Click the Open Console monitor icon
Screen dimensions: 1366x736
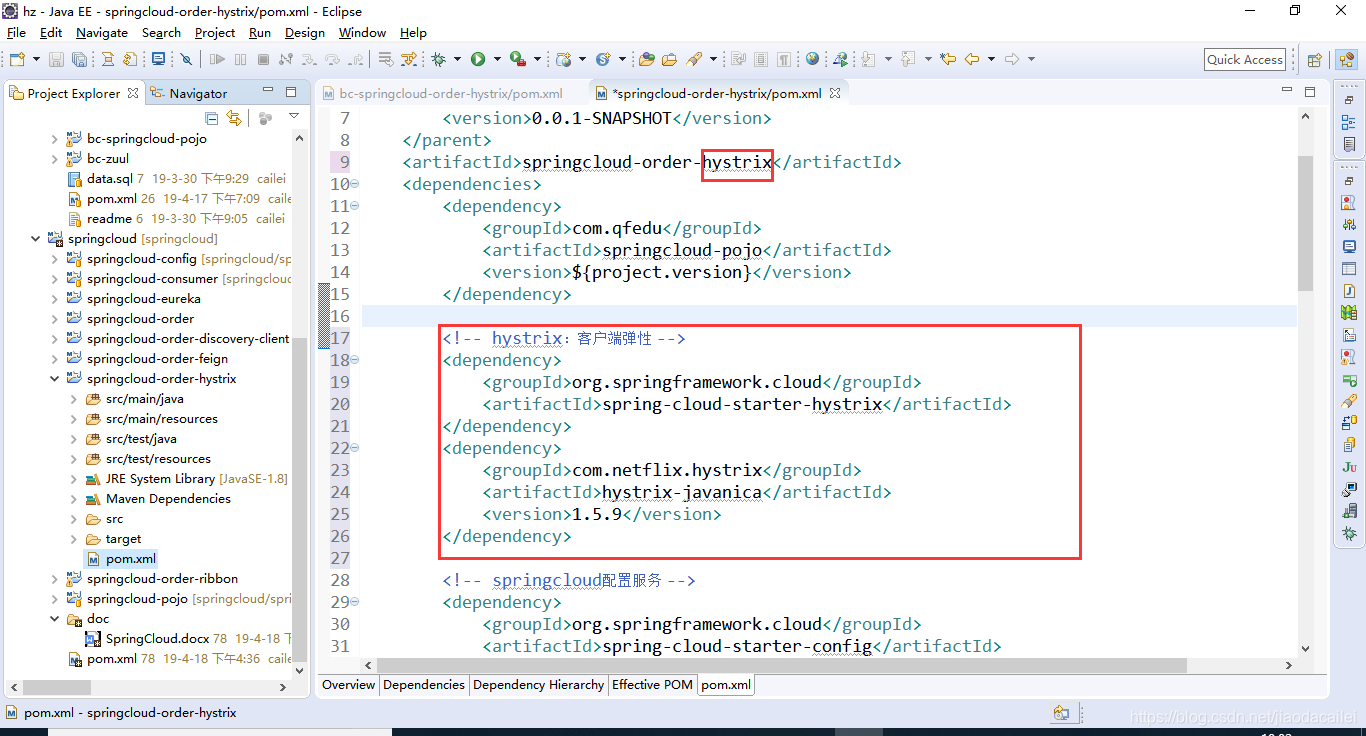158,59
